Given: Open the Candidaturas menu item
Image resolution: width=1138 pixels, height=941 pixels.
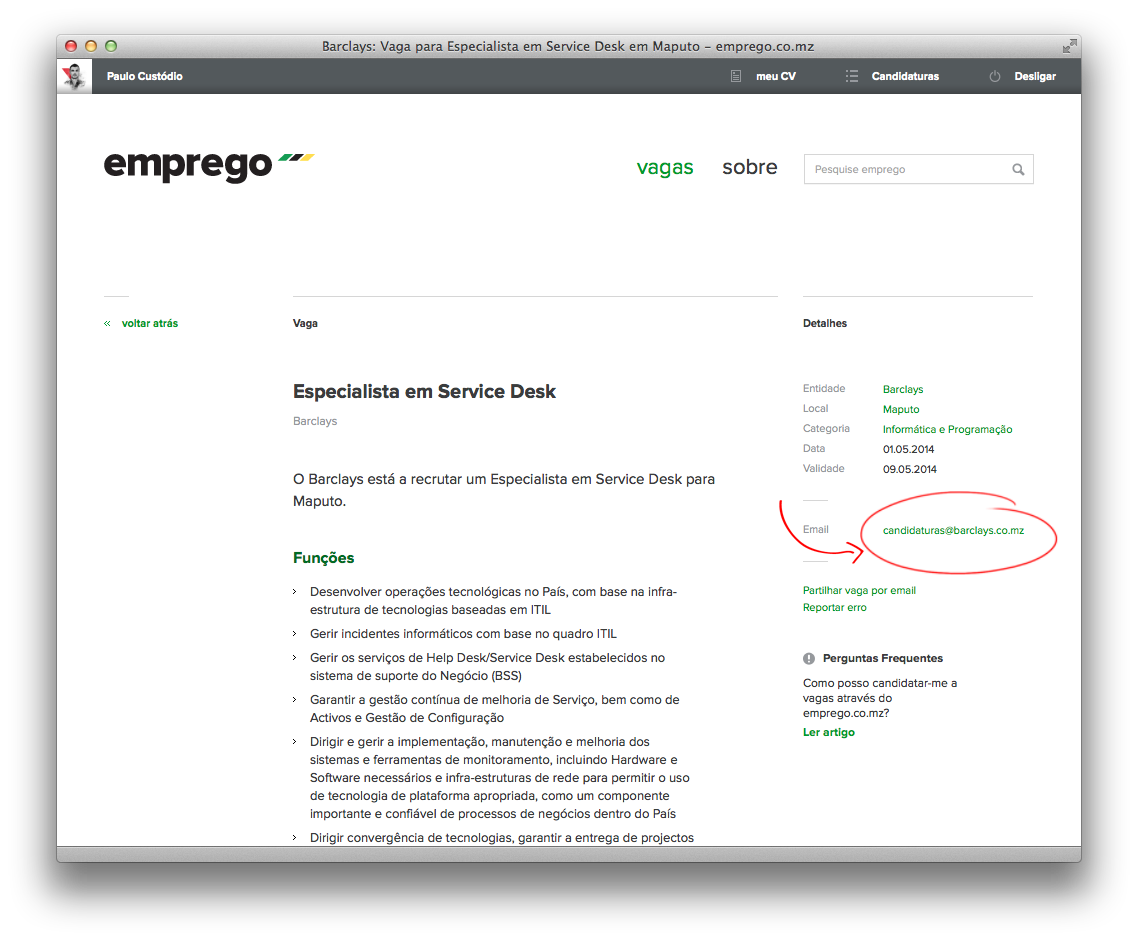Looking at the screenshot, I should [x=905, y=76].
